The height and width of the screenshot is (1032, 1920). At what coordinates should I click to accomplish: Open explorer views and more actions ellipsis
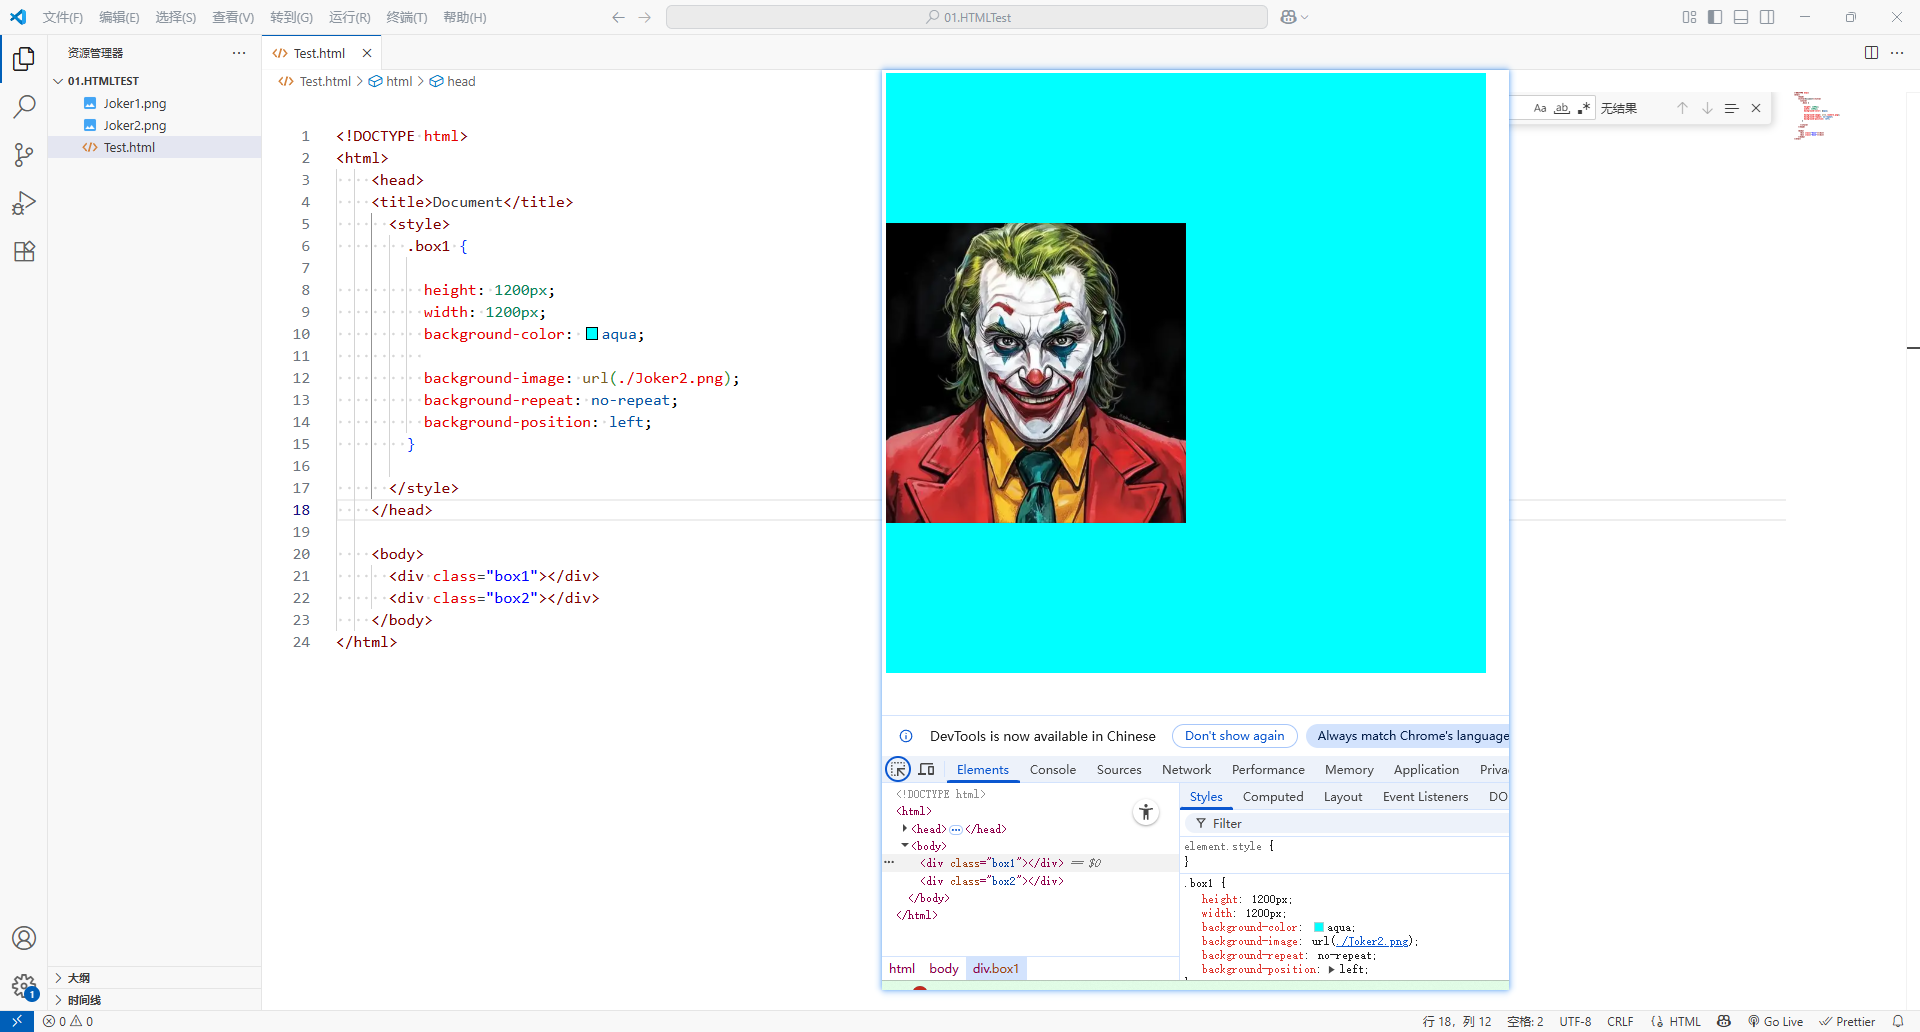click(238, 53)
